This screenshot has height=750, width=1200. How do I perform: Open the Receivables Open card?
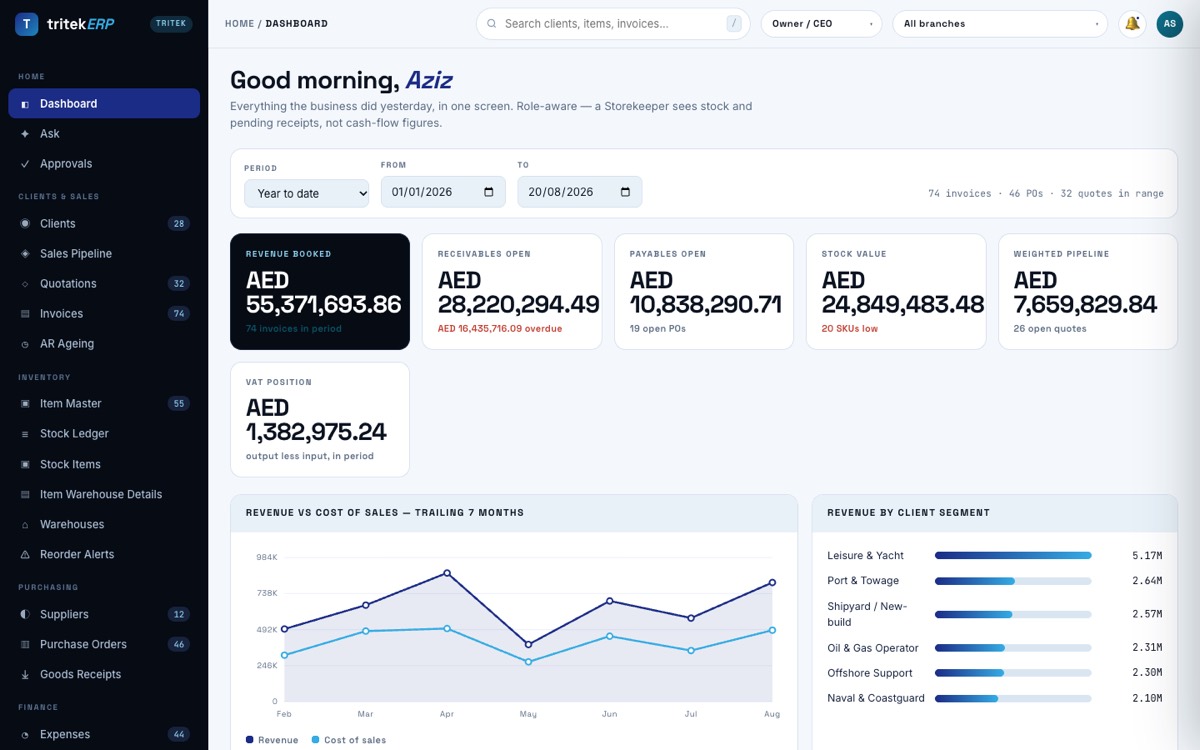(x=512, y=292)
